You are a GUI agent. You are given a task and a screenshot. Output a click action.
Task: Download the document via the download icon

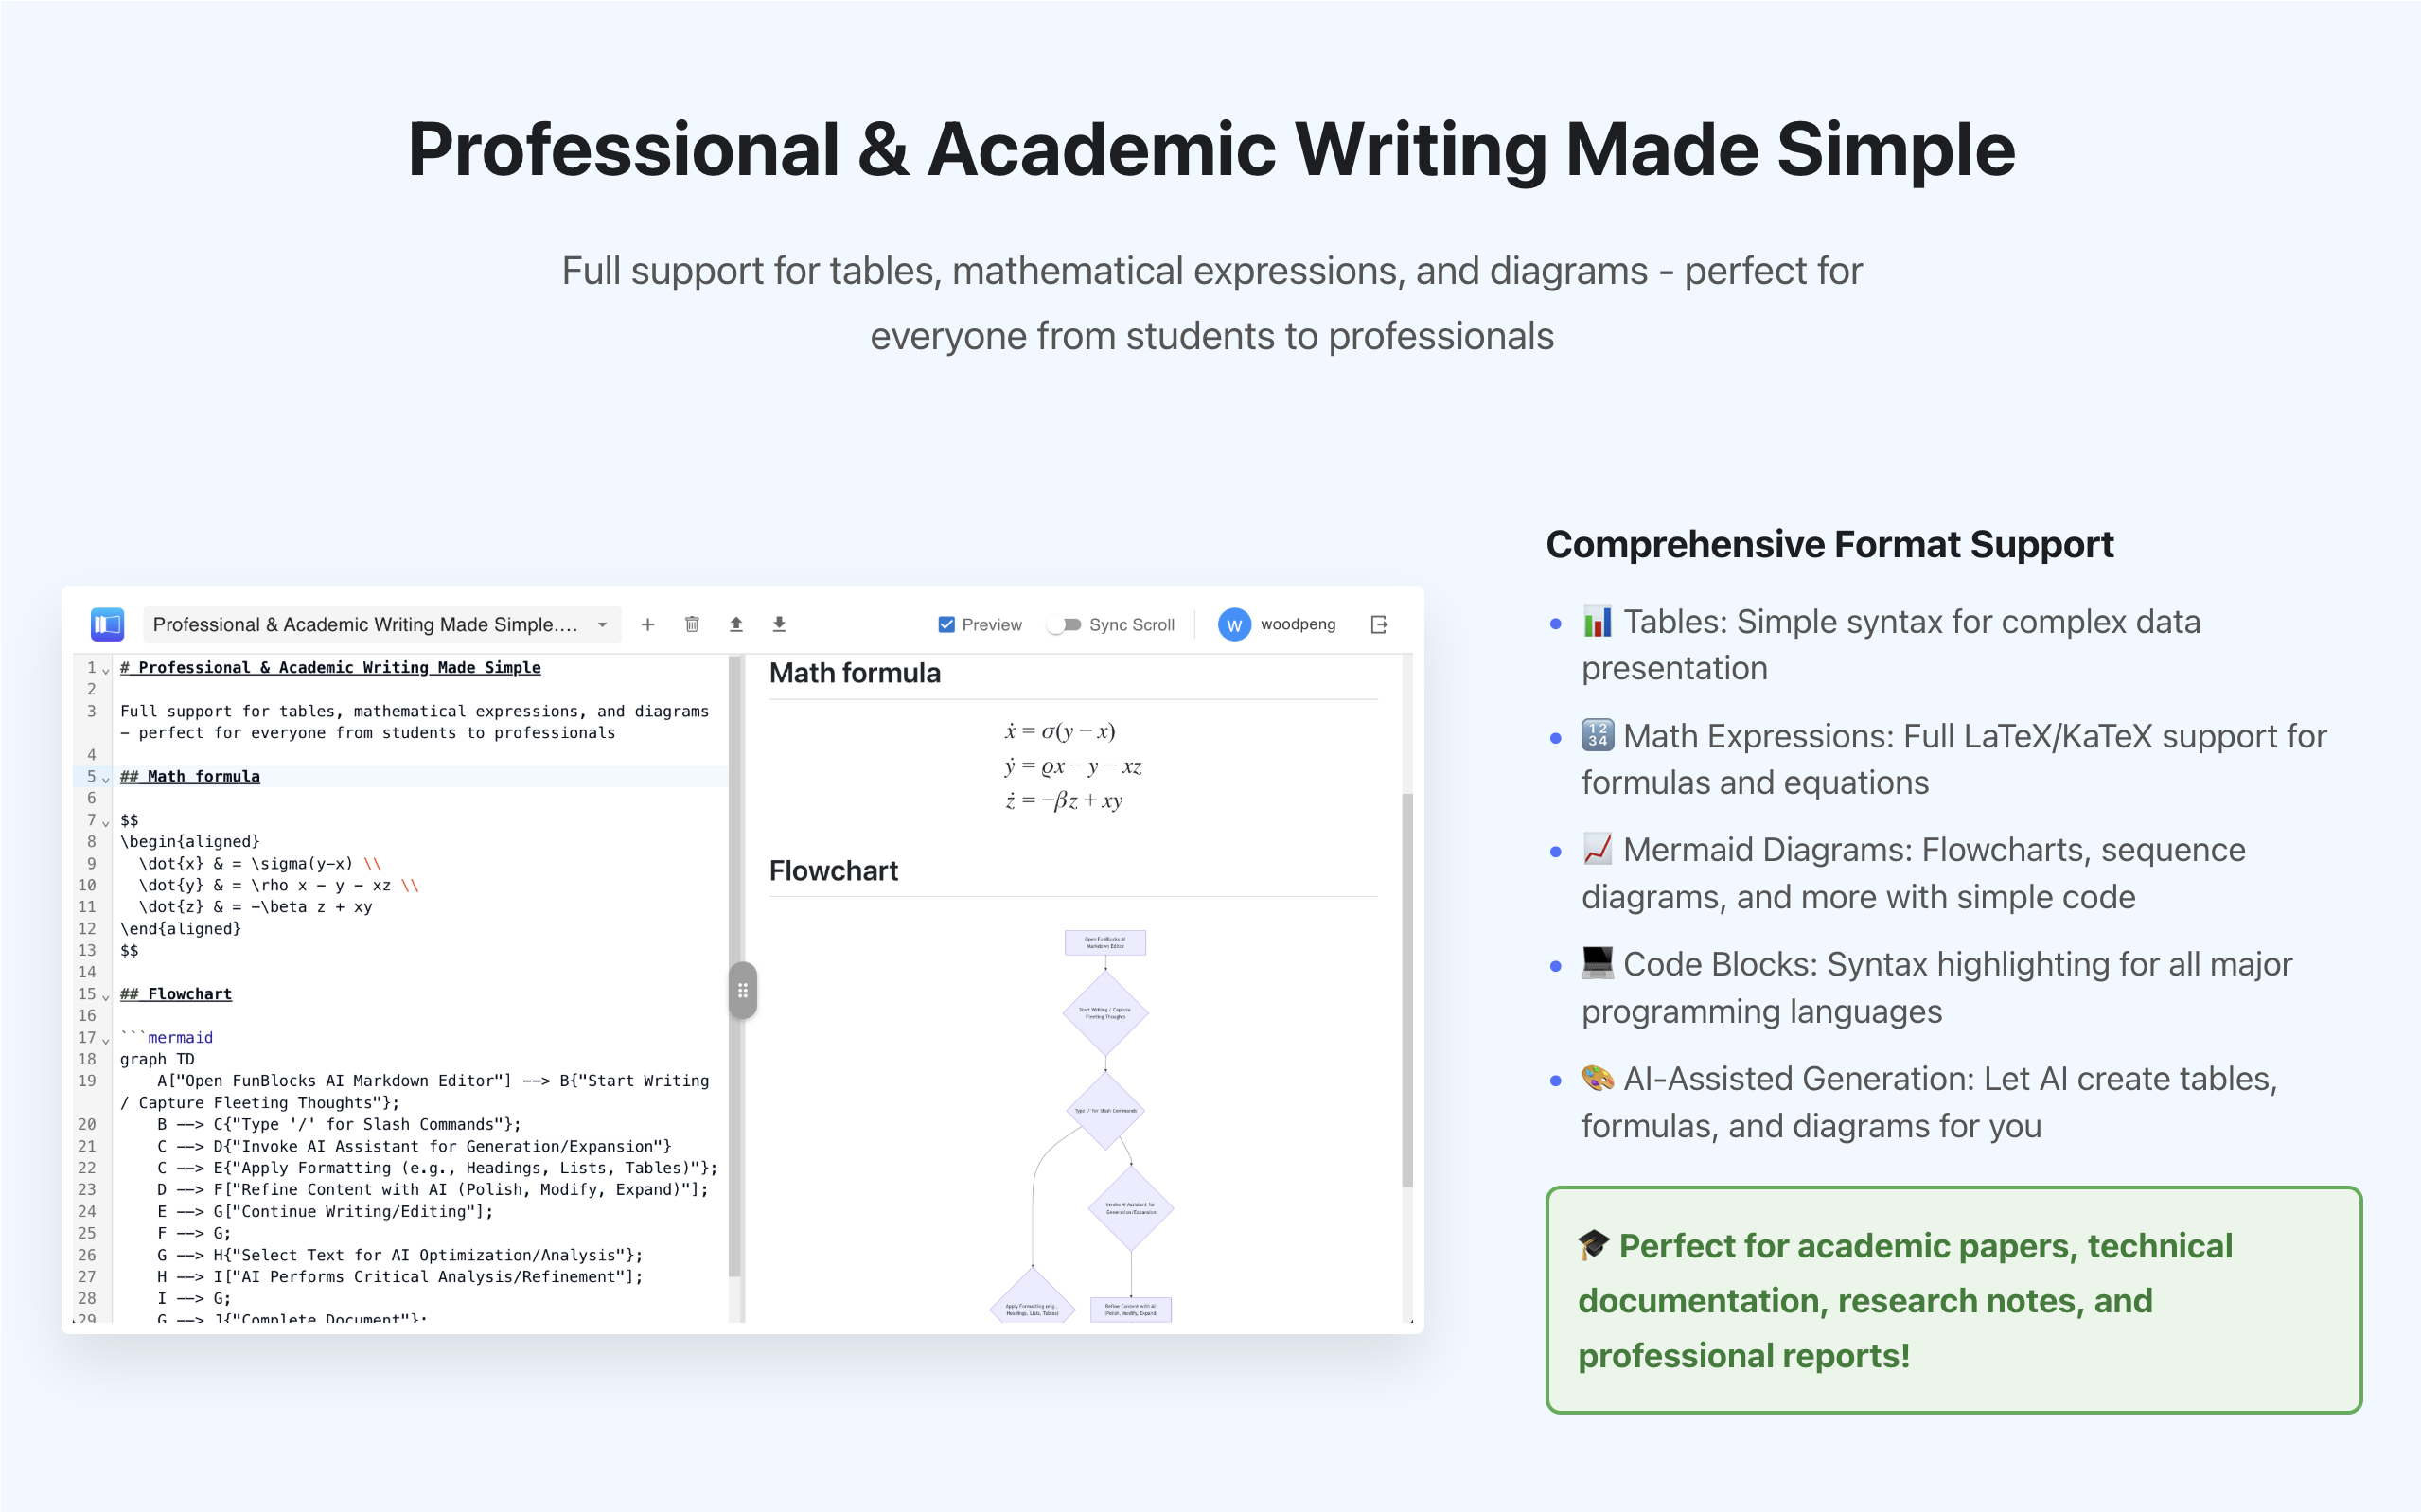(x=779, y=624)
